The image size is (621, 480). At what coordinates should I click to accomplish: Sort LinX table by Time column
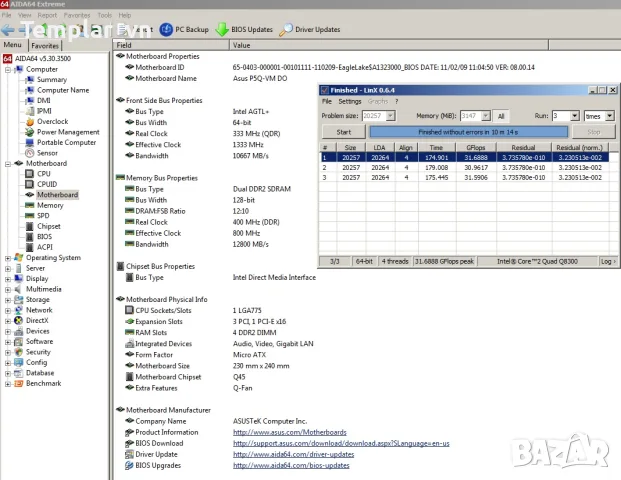coord(436,147)
